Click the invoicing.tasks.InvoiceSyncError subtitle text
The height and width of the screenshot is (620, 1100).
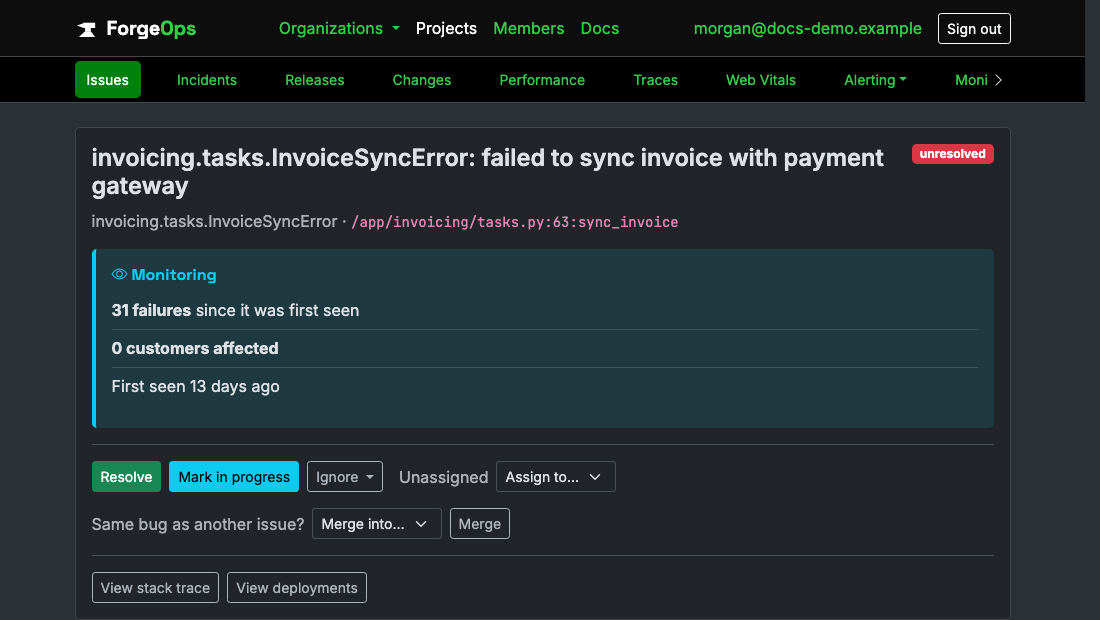pyautogui.click(x=214, y=222)
